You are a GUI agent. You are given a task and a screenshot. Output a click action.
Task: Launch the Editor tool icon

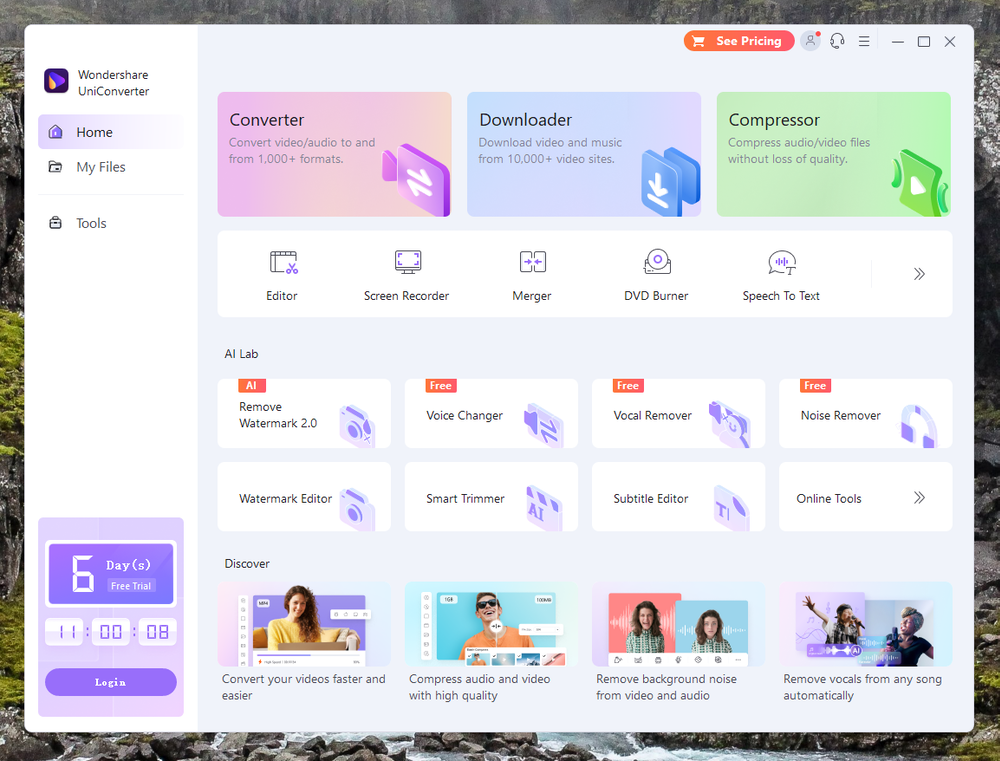click(x=283, y=262)
